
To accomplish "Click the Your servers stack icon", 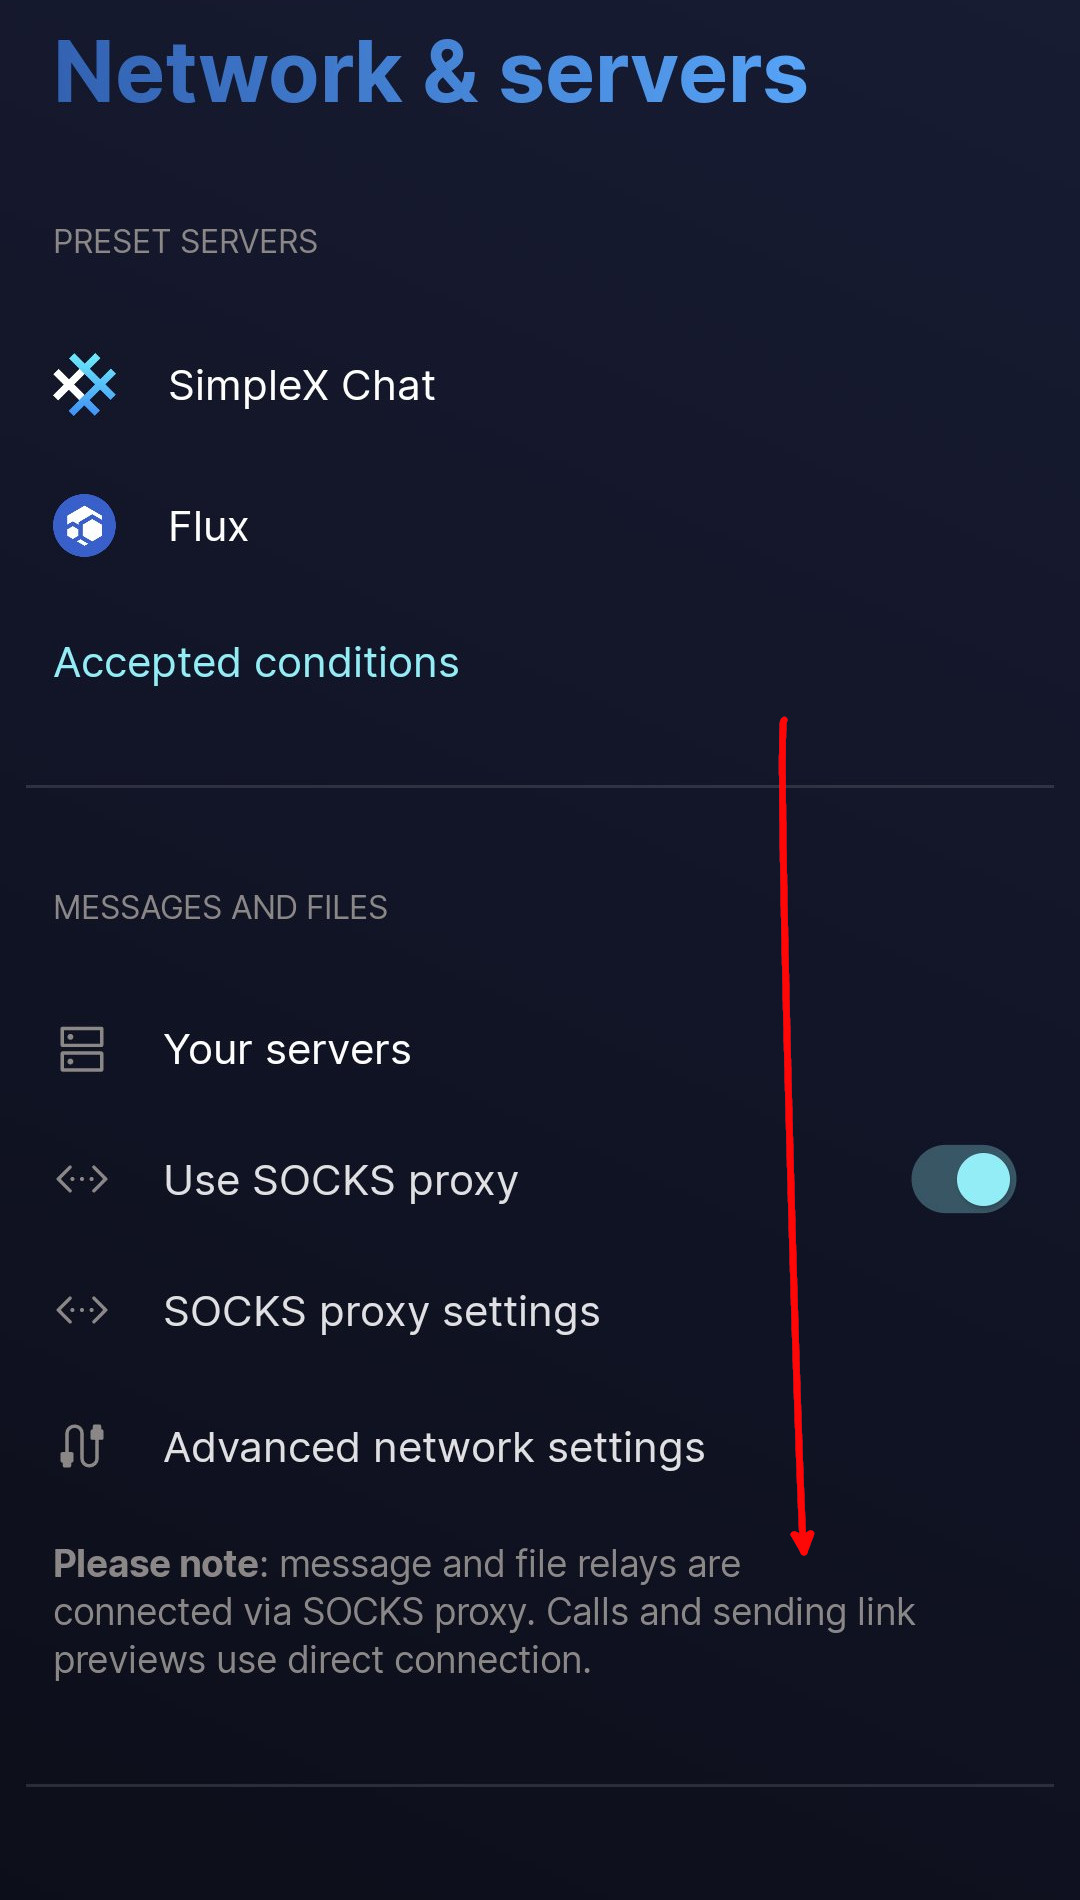I will click(x=82, y=1049).
